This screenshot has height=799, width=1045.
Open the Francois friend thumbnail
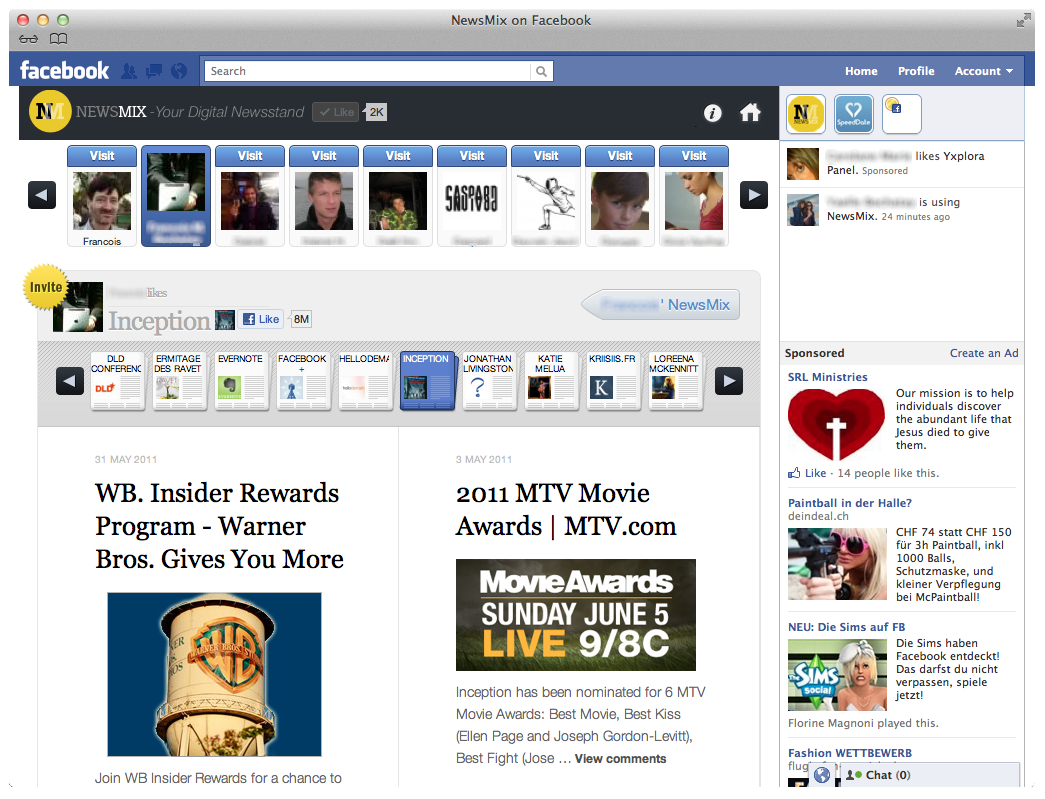[x=102, y=201]
